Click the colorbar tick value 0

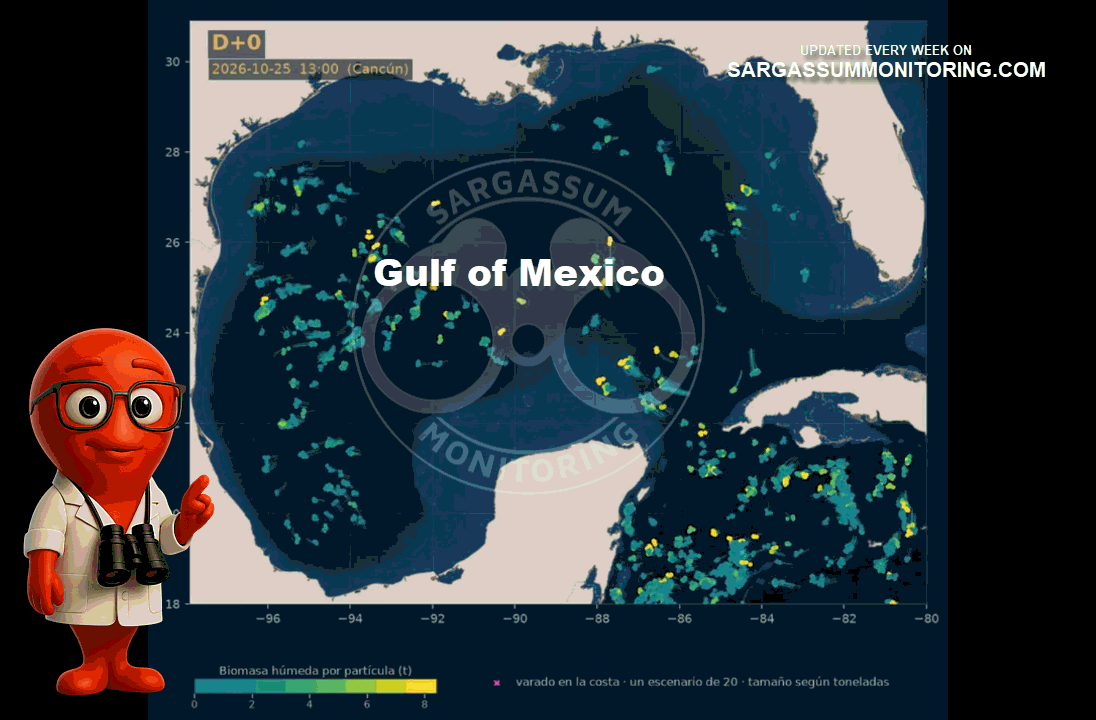[x=194, y=704]
